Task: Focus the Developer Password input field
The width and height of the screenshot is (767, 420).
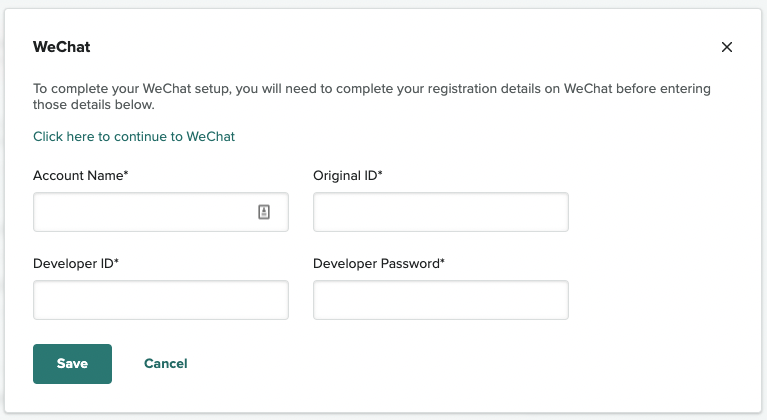Action: pos(441,300)
